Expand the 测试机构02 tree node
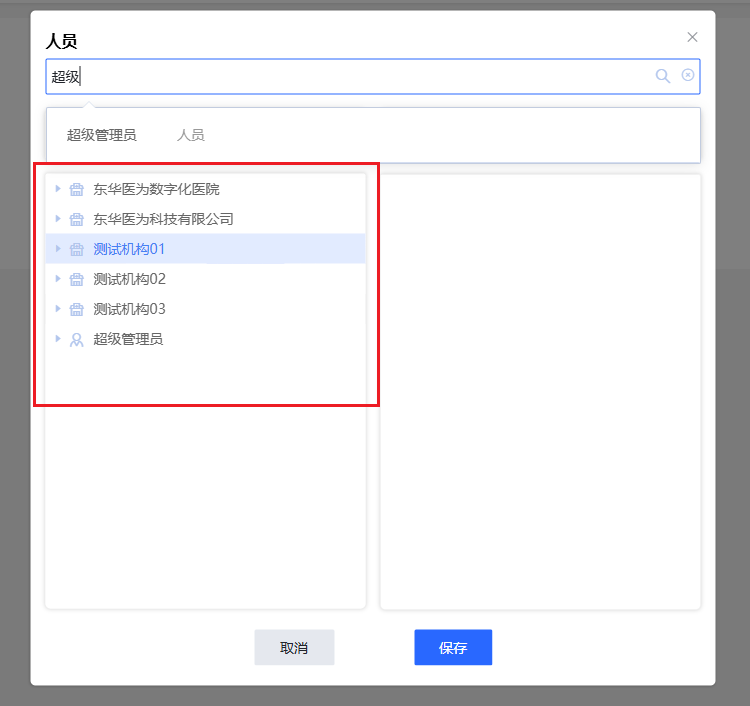Image resolution: width=750 pixels, height=706 pixels. [58, 279]
